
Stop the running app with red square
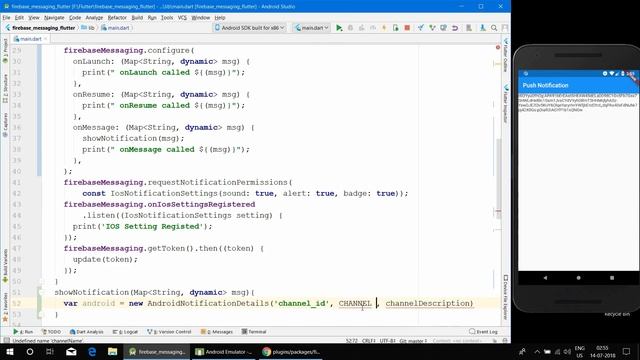tap(407, 28)
